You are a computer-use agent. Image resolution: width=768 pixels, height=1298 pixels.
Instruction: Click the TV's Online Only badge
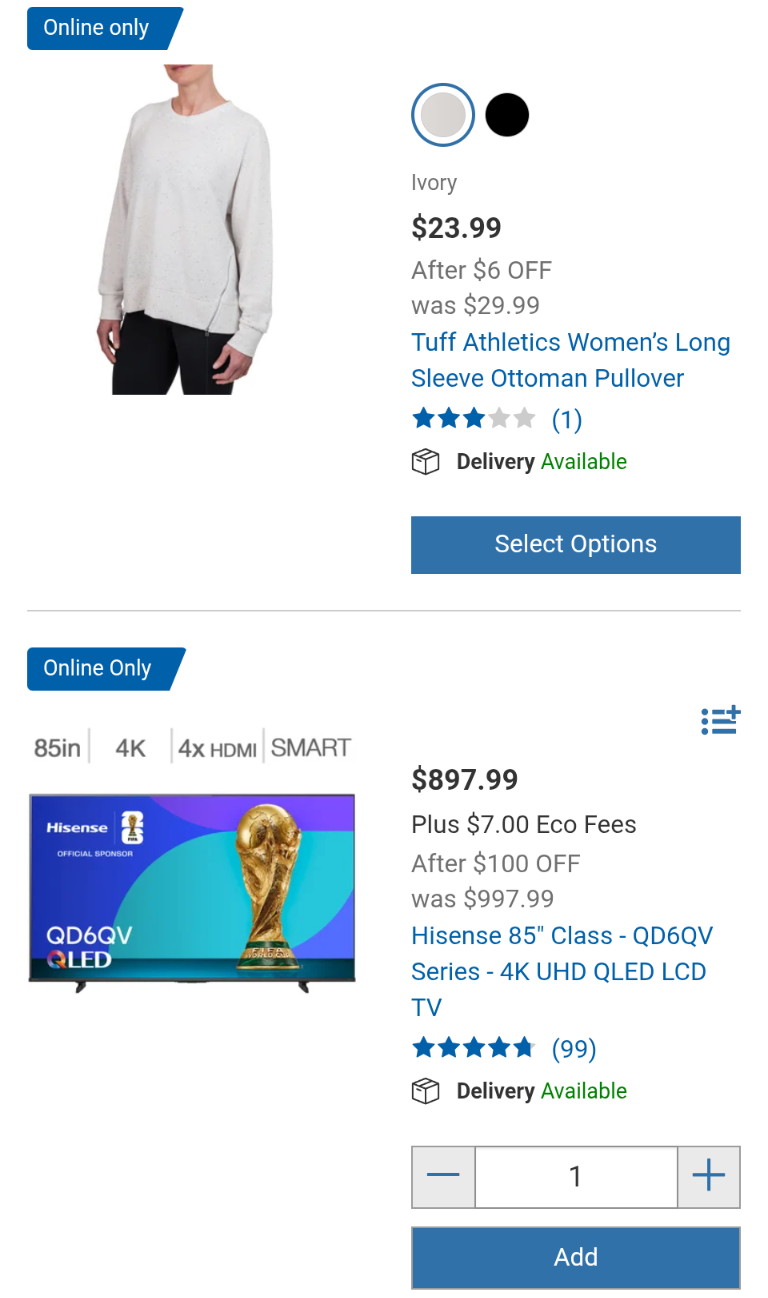105,668
